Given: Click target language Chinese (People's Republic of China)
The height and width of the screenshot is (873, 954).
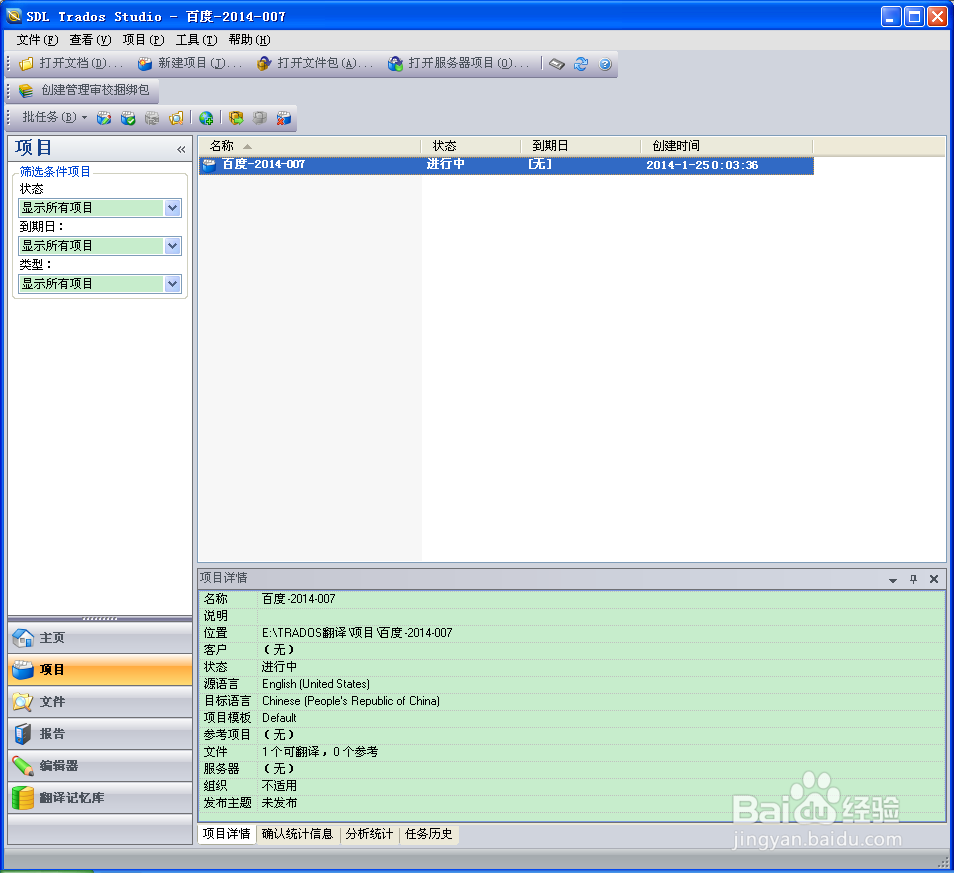Looking at the screenshot, I should (x=351, y=701).
